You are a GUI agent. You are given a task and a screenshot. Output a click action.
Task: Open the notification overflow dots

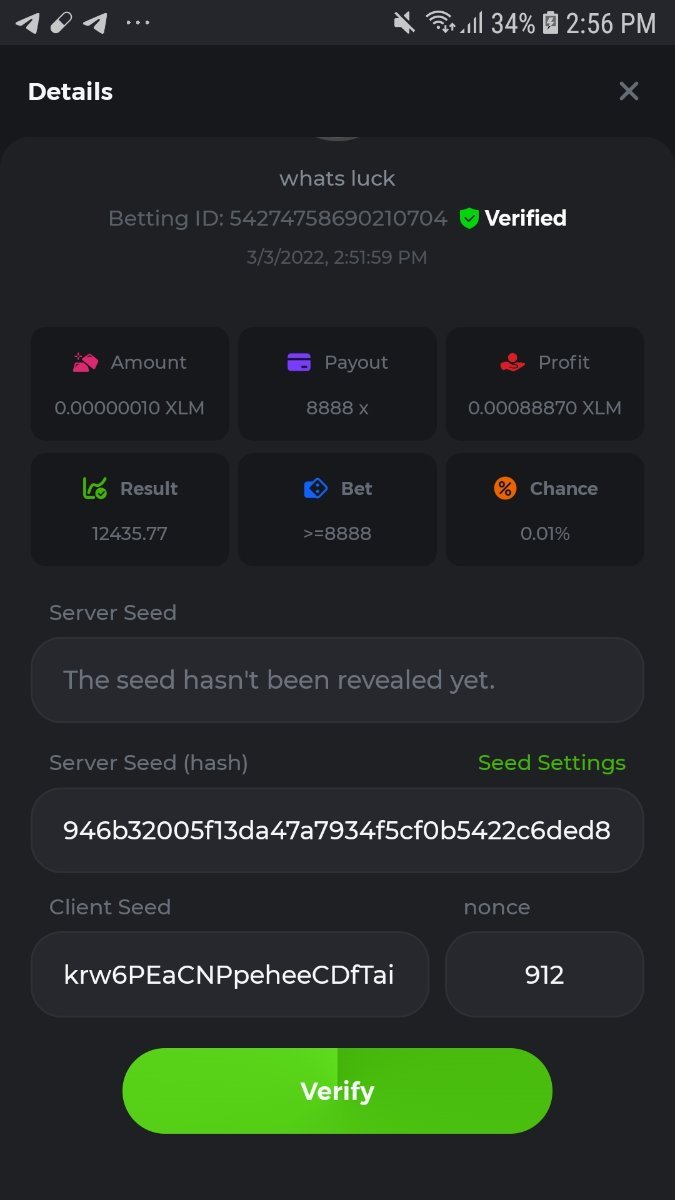(138, 22)
